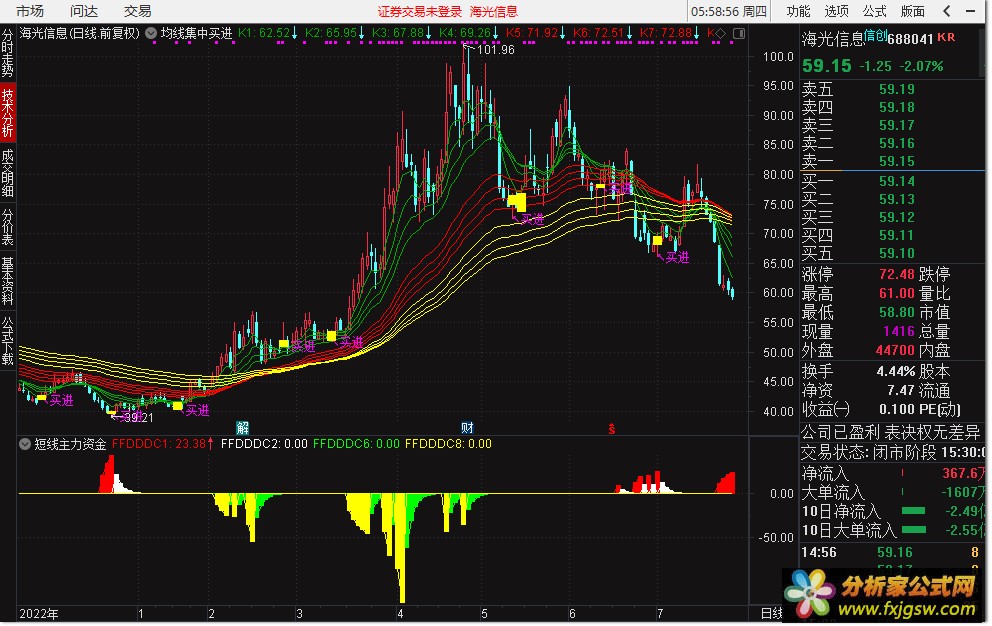This screenshot has width=992, height=626.
Task: Click the back arrow in title bar
Action: pos(946,11)
